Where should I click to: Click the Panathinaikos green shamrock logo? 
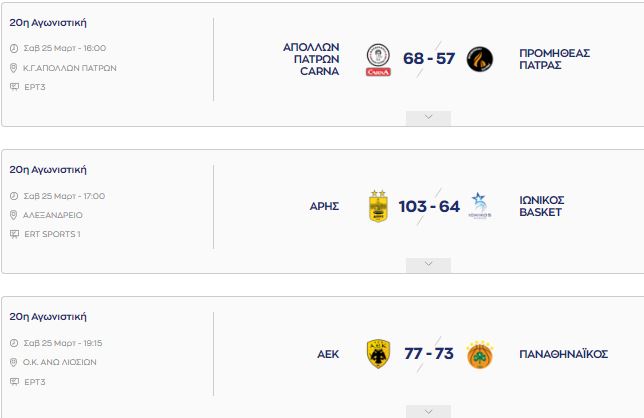tap(480, 354)
